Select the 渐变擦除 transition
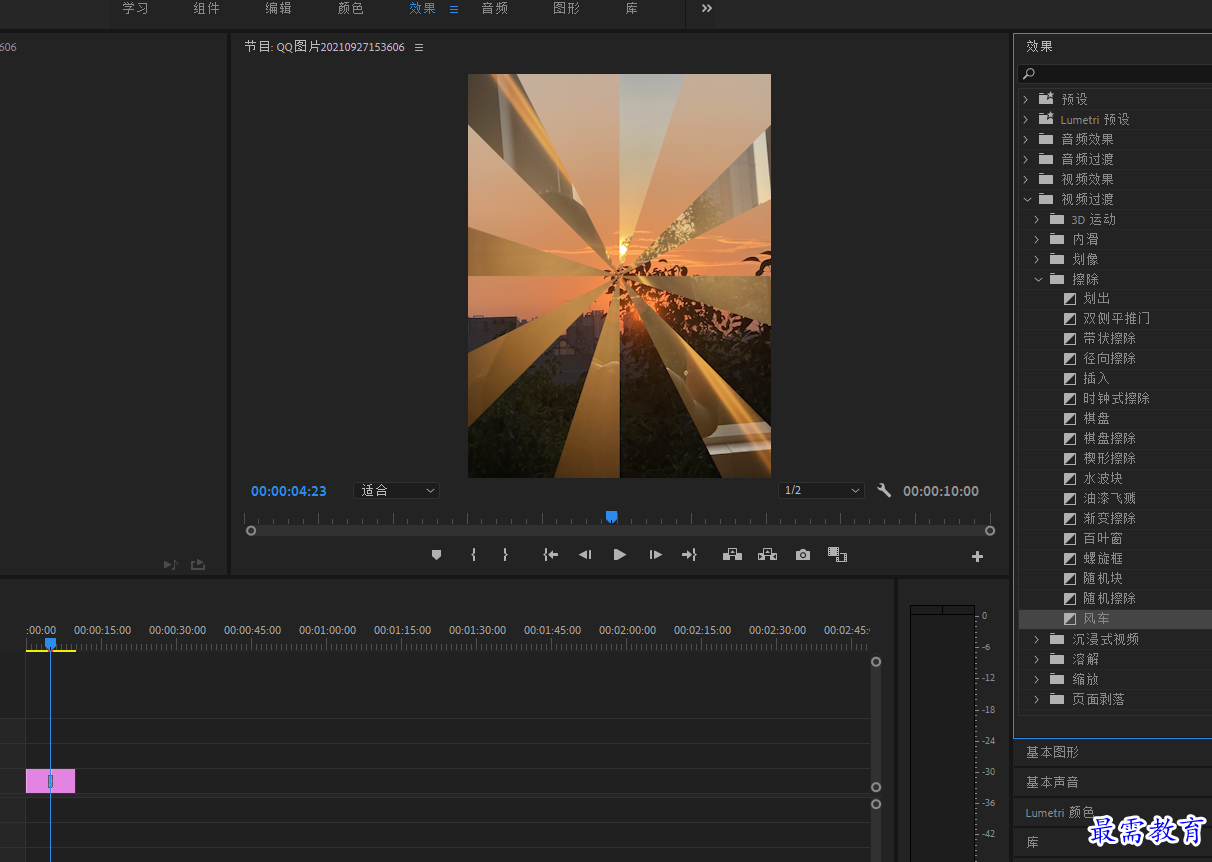Image resolution: width=1212 pixels, height=862 pixels. click(1109, 519)
